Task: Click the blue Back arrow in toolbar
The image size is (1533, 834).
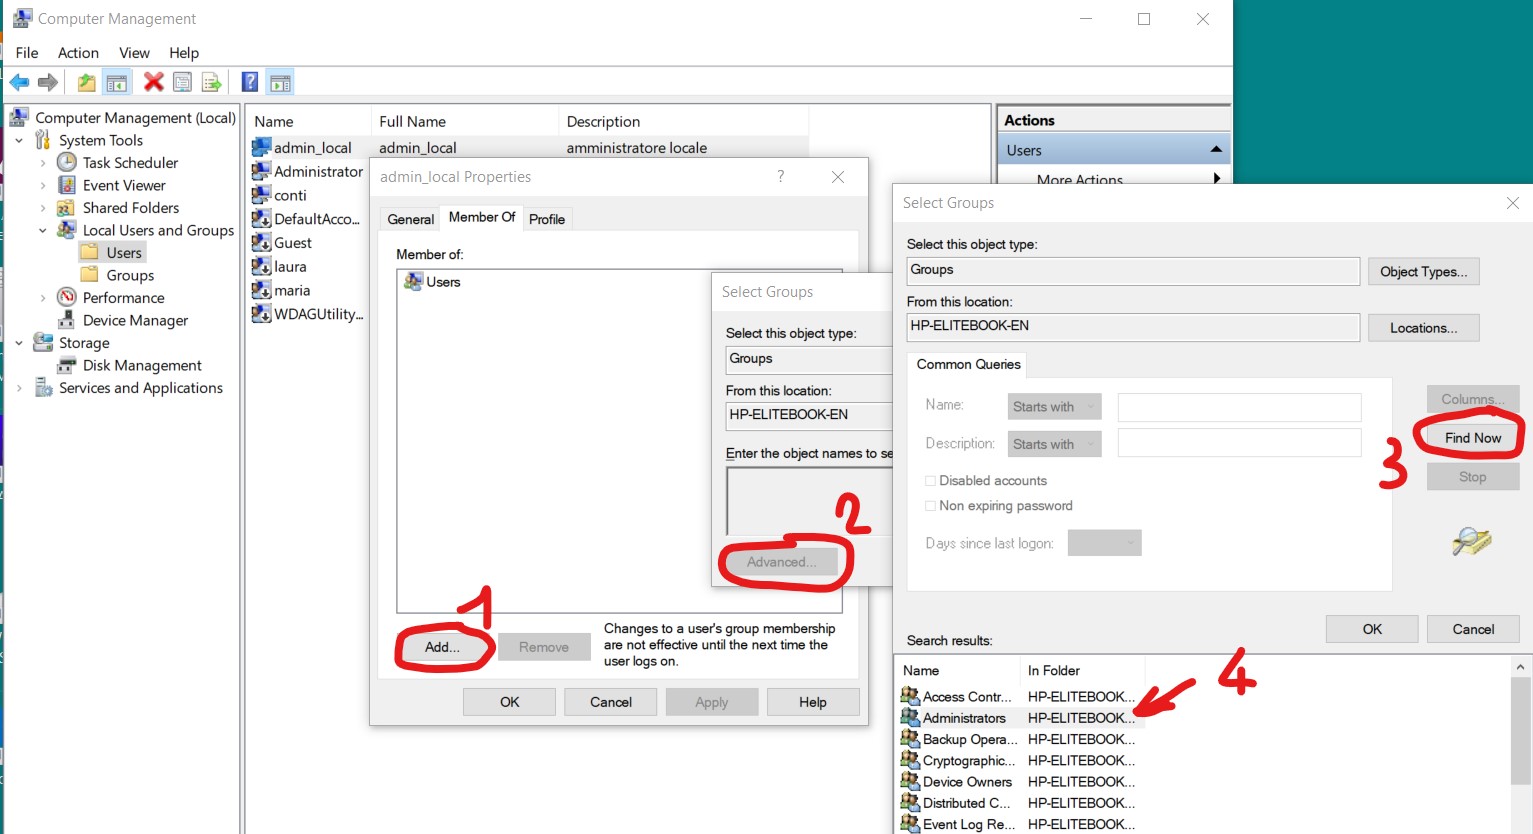Action: coord(19,82)
